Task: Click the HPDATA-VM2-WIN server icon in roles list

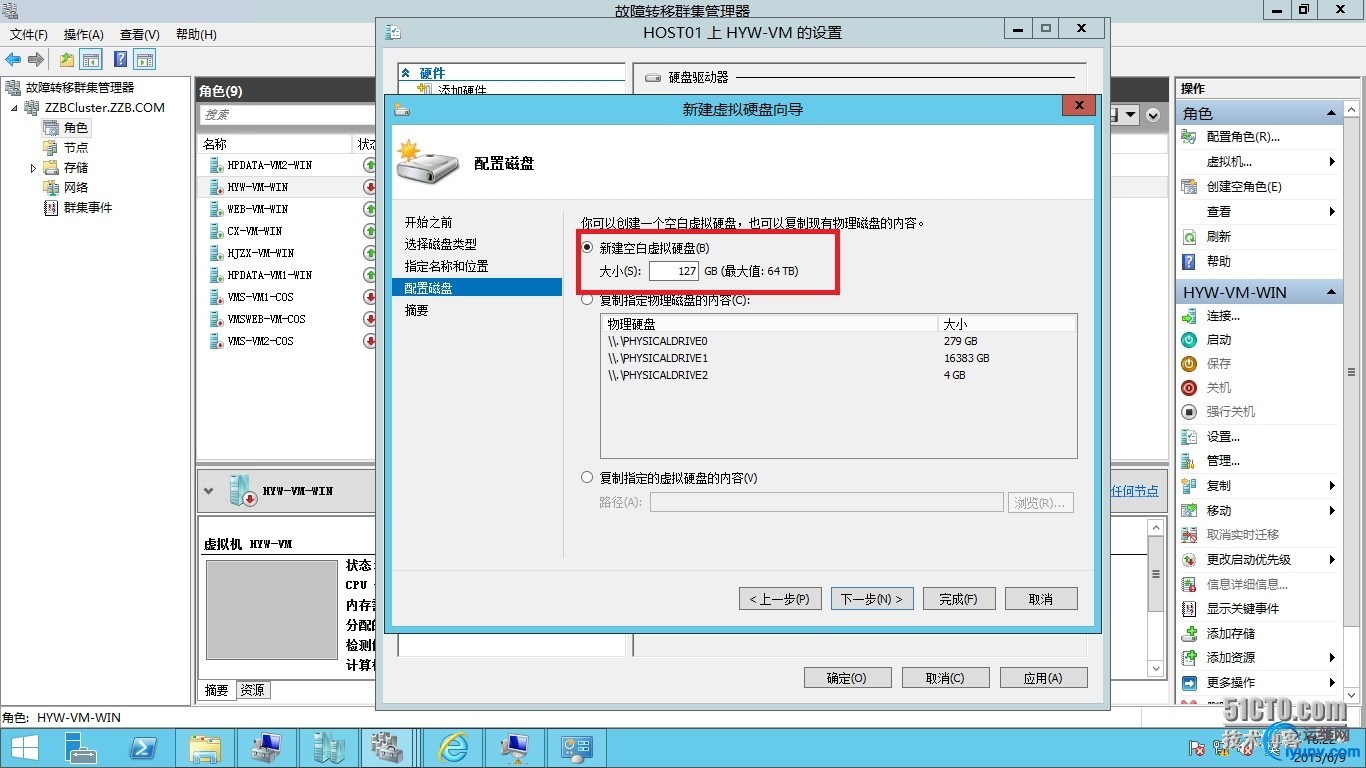Action: coord(216,165)
